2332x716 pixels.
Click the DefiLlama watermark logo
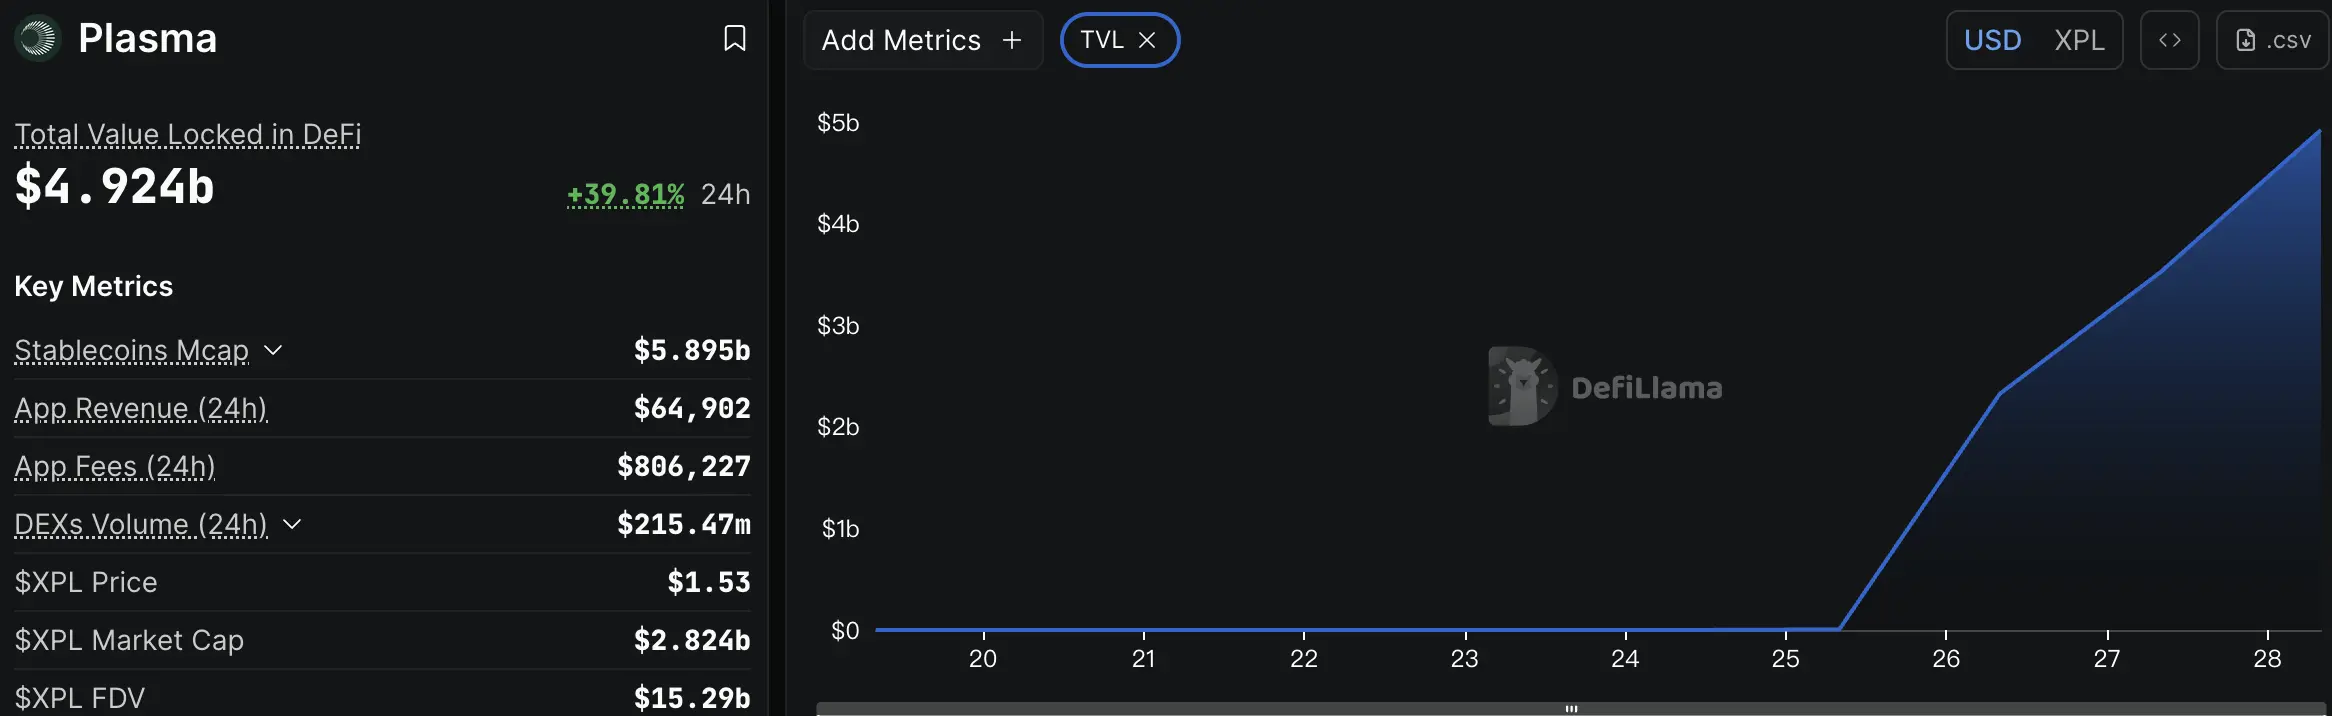point(1522,387)
